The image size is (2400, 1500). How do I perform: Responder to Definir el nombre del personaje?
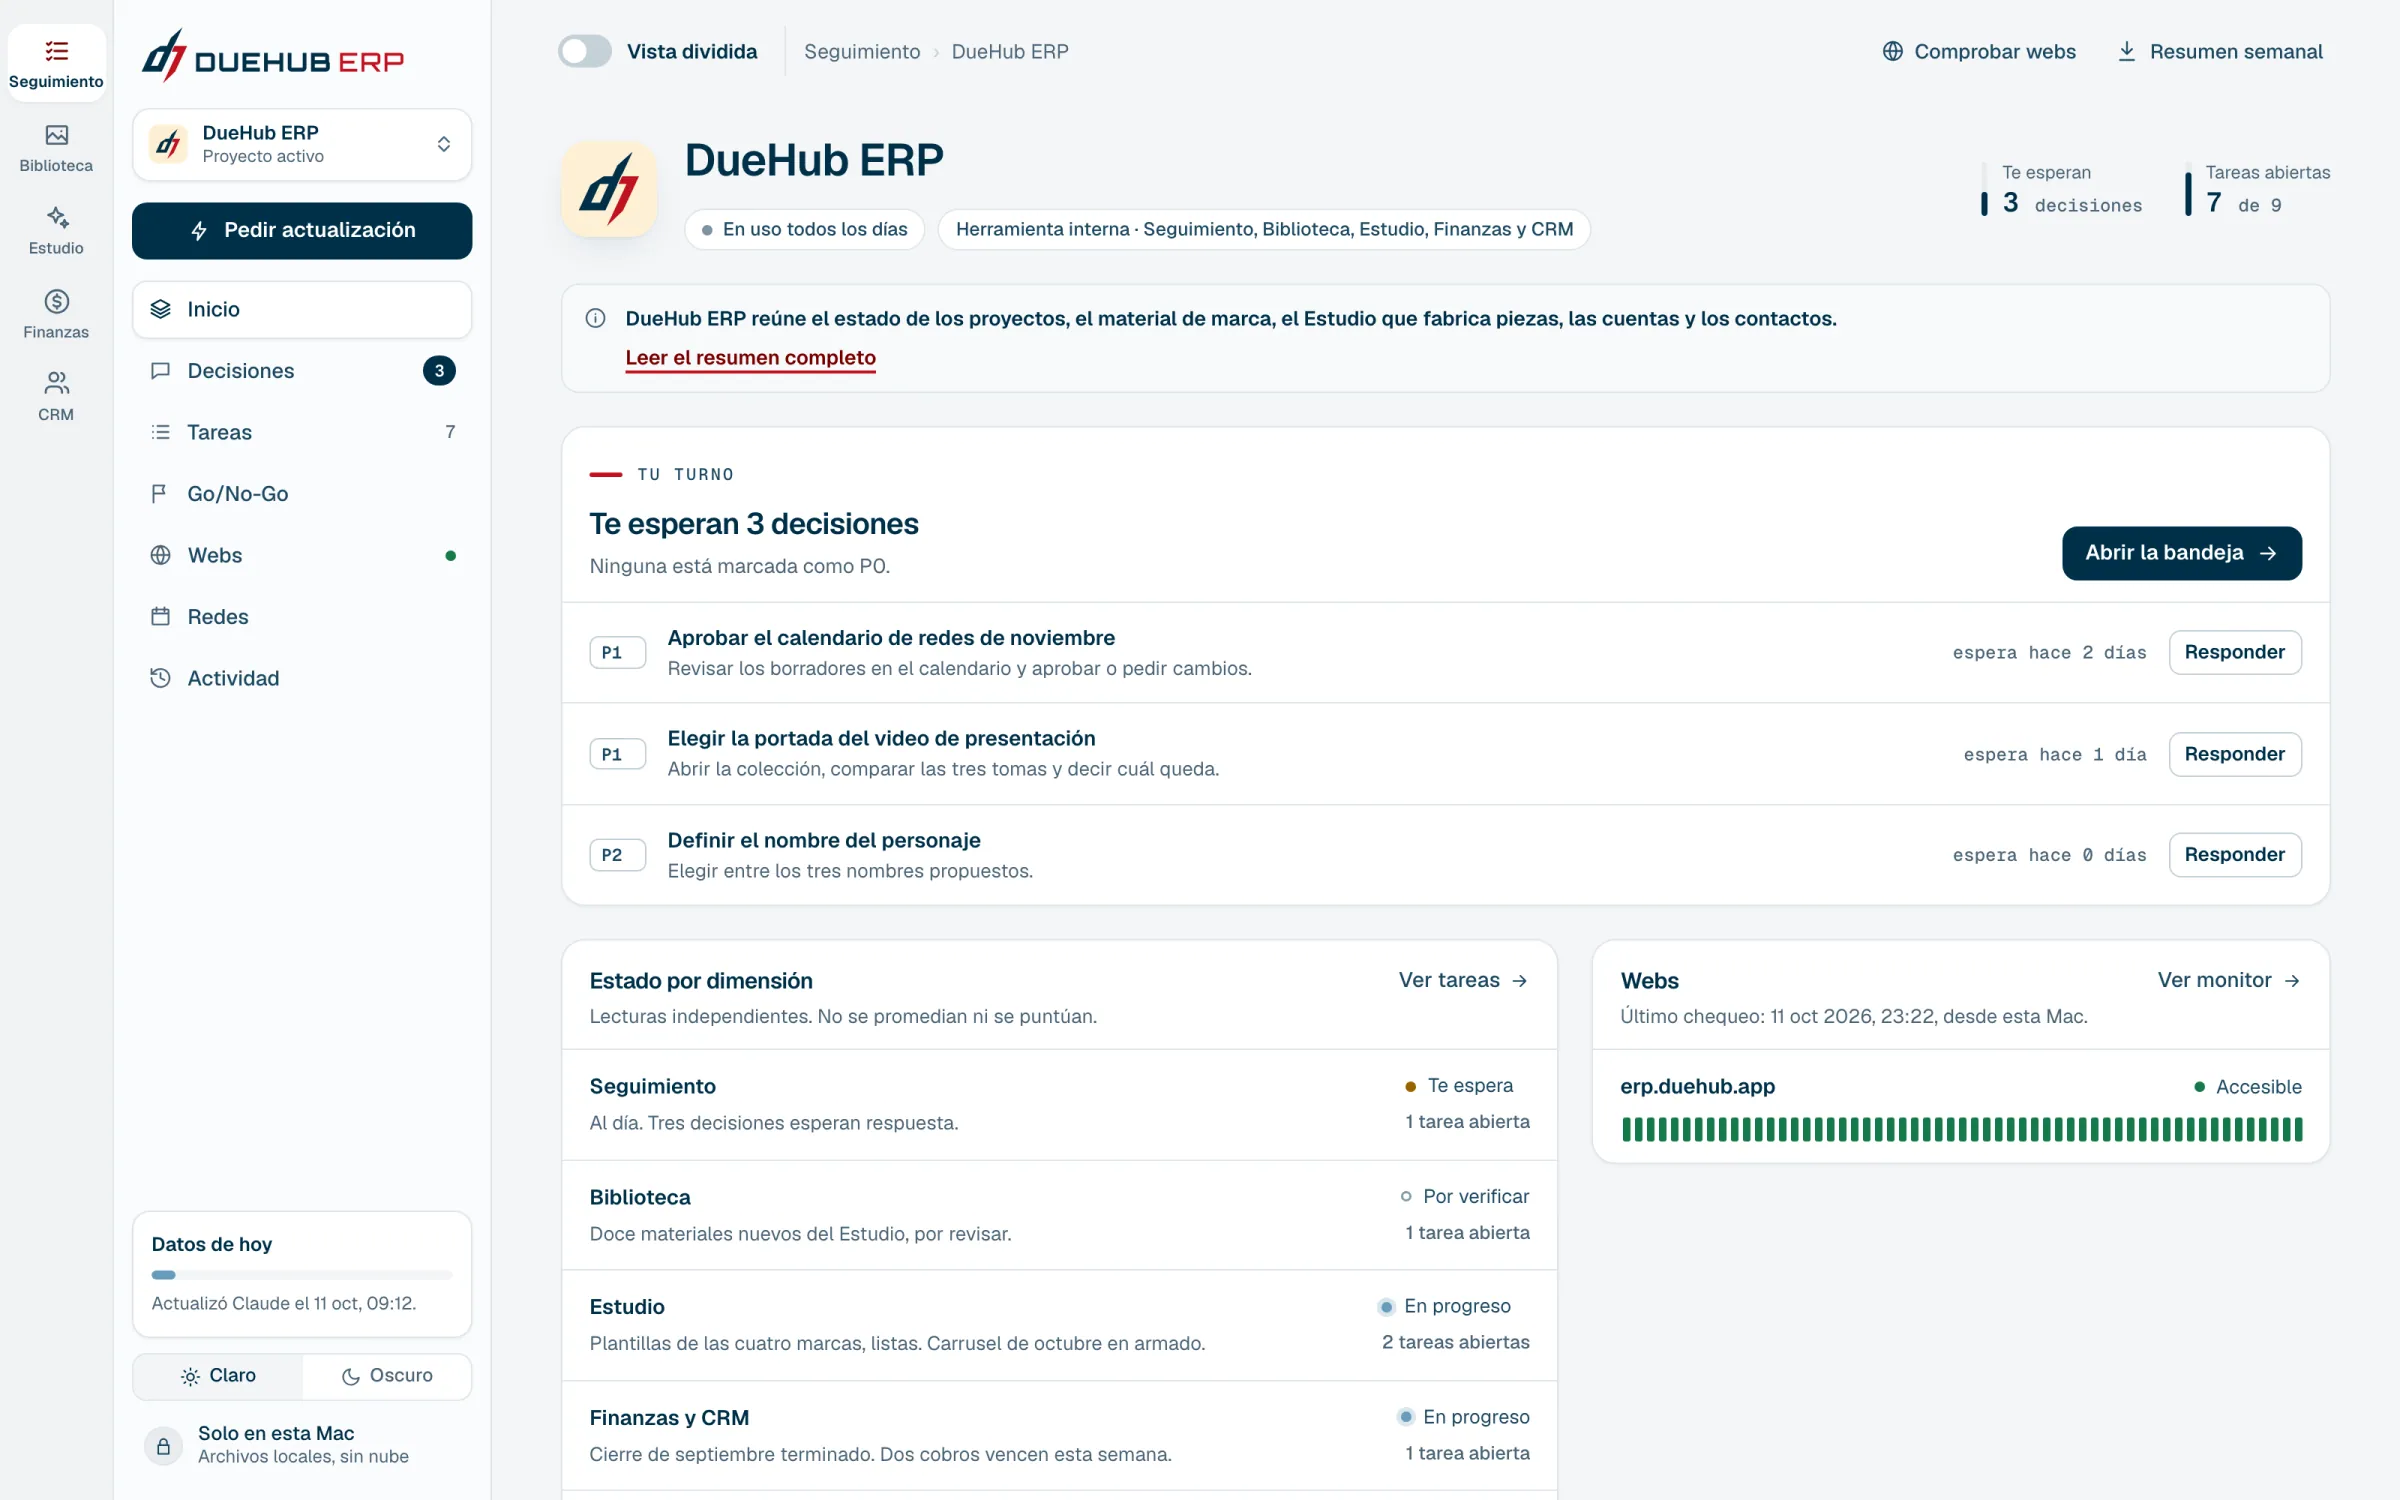2235,855
